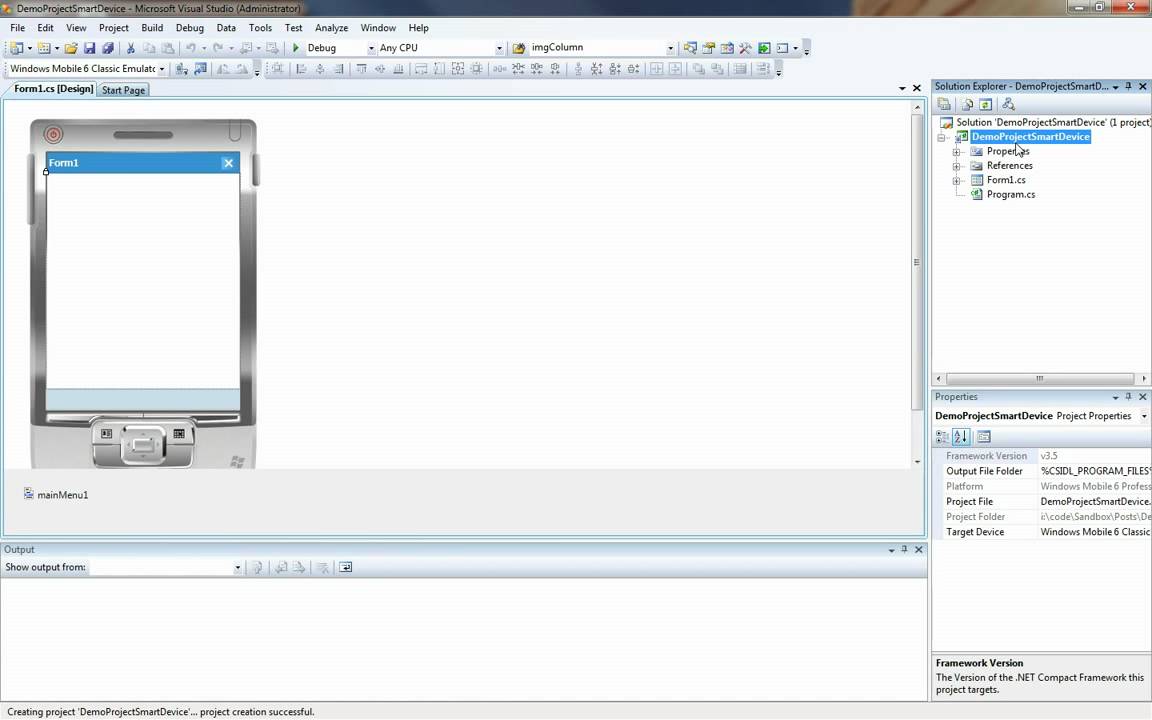Open the Properties object selector dropdown
The width and height of the screenshot is (1152, 720).
pyautogui.click(x=1144, y=417)
